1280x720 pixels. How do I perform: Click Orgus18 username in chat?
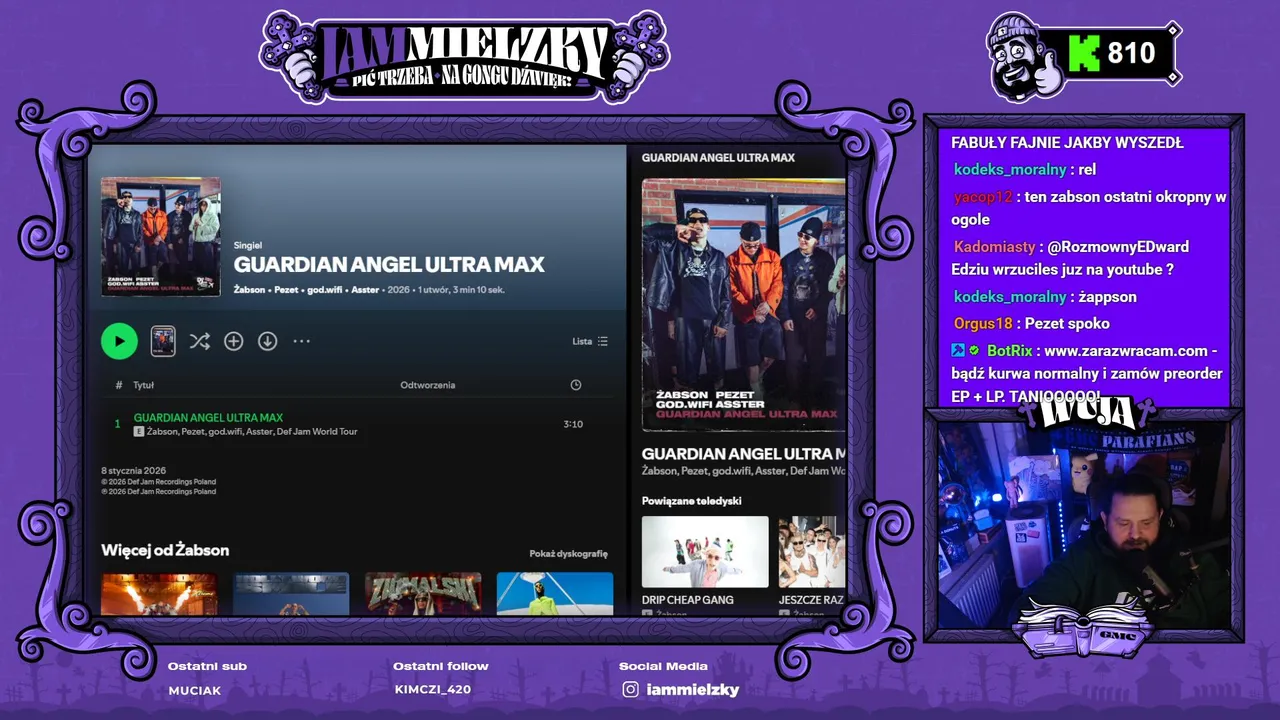pos(983,323)
